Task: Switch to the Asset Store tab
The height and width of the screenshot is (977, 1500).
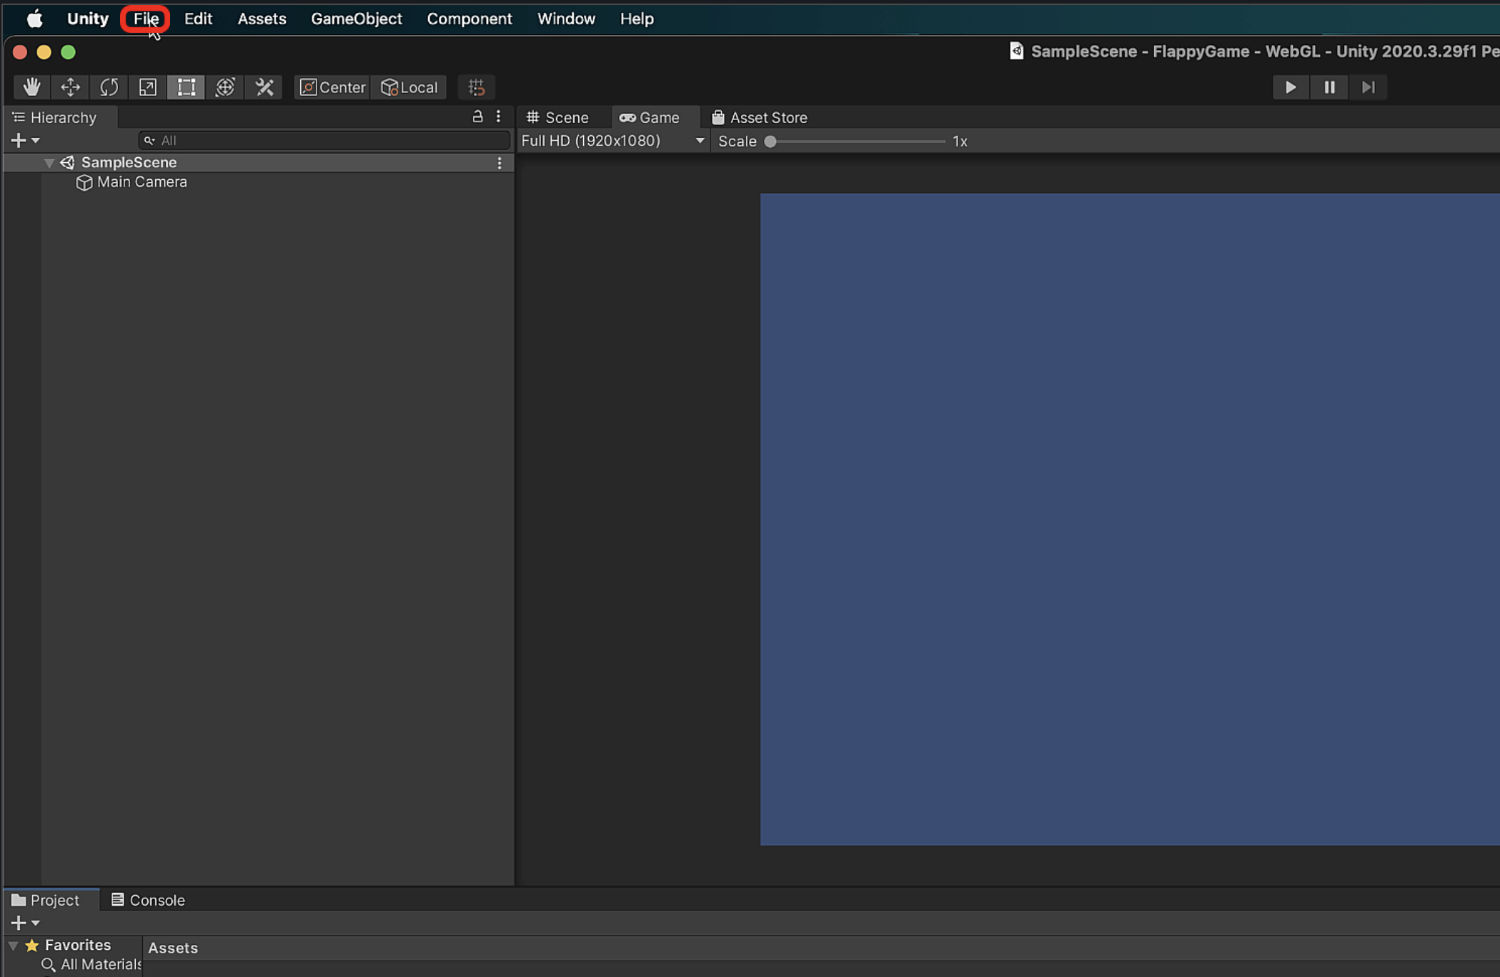Action: coord(759,117)
